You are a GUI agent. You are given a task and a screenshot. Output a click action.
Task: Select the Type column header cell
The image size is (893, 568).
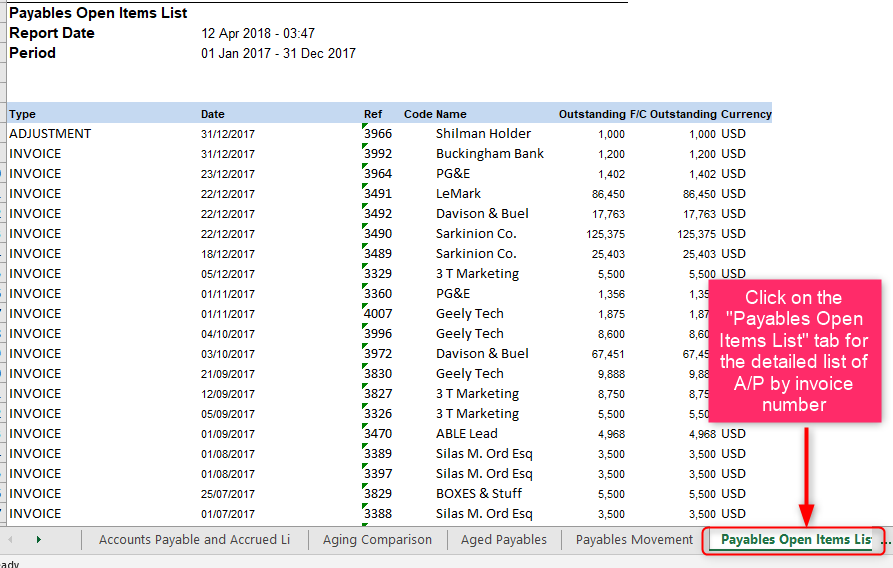pos(23,114)
